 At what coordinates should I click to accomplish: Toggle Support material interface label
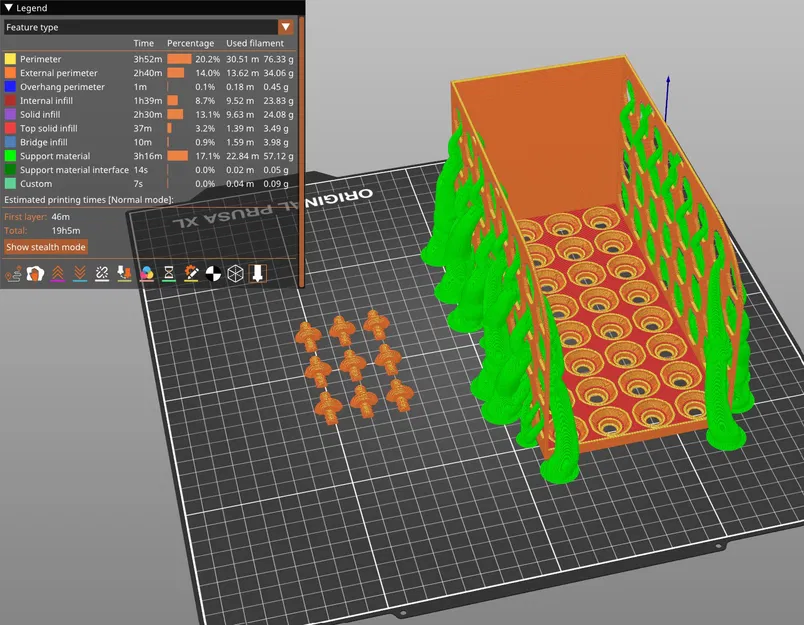[x=74, y=170]
